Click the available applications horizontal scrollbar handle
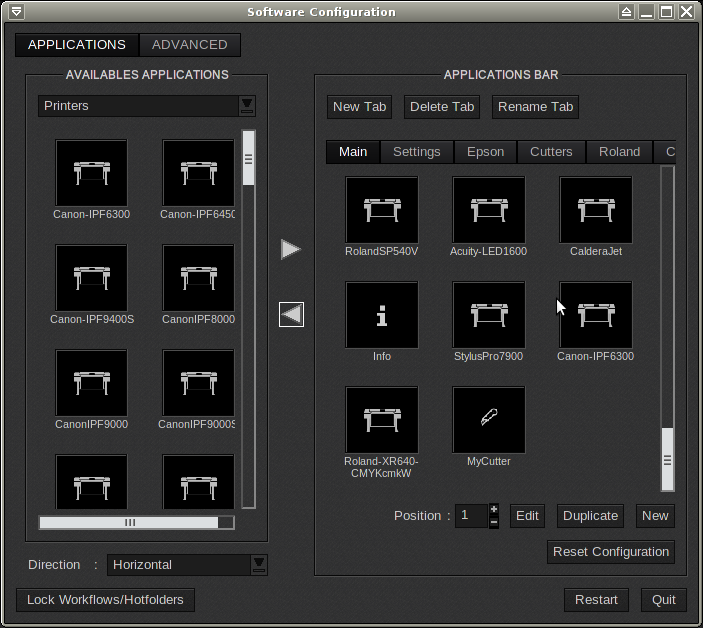The image size is (703, 628). pyautogui.click(x=130, y=523)
